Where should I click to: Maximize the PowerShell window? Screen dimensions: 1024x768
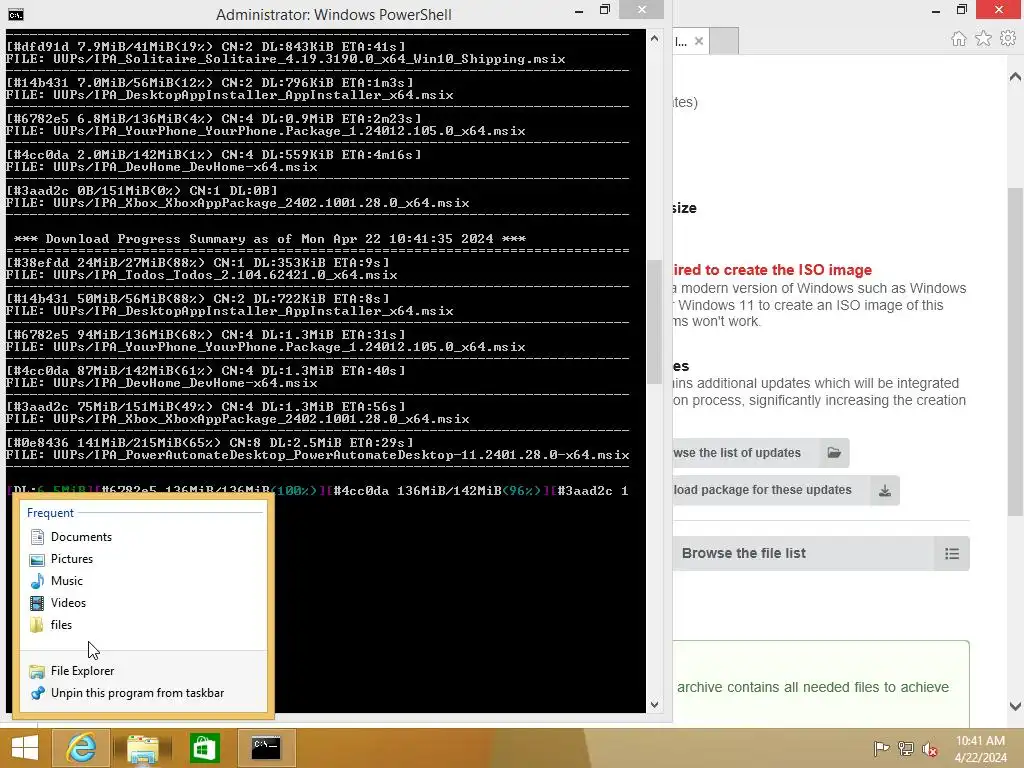pyautogui.click(x=605, y=10)
